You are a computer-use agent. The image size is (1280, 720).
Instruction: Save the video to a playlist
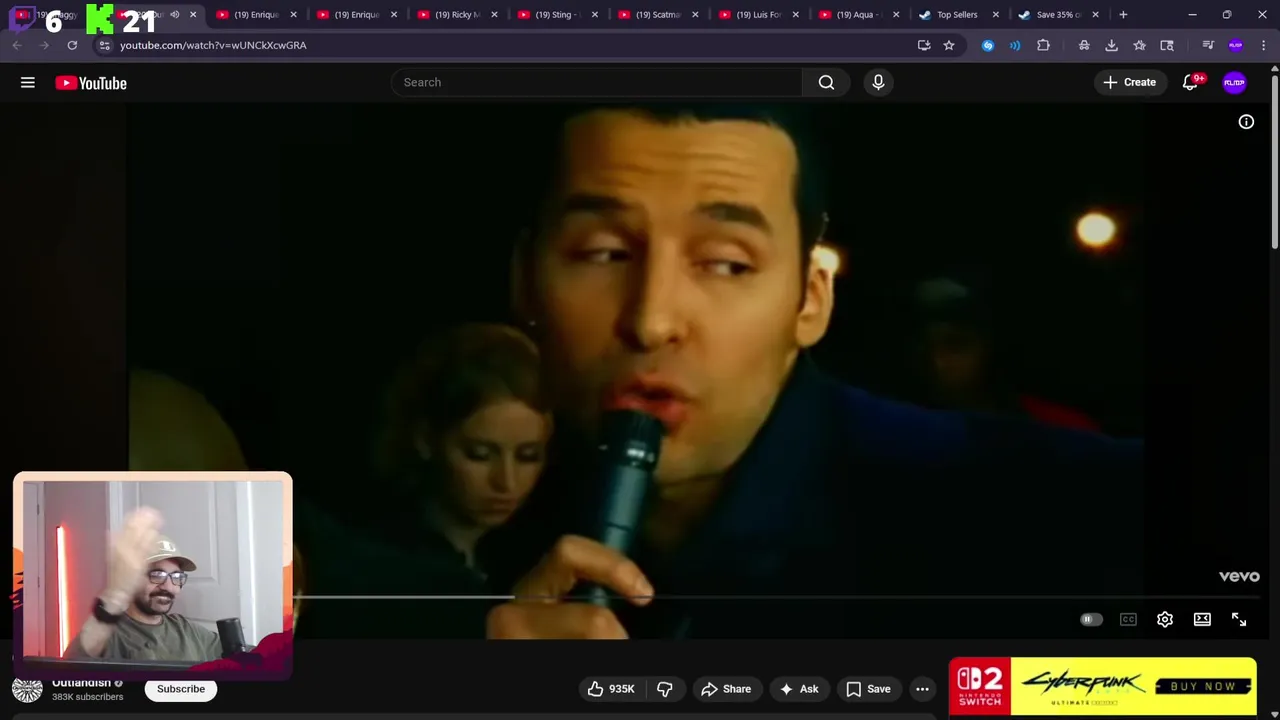(868, 689)
